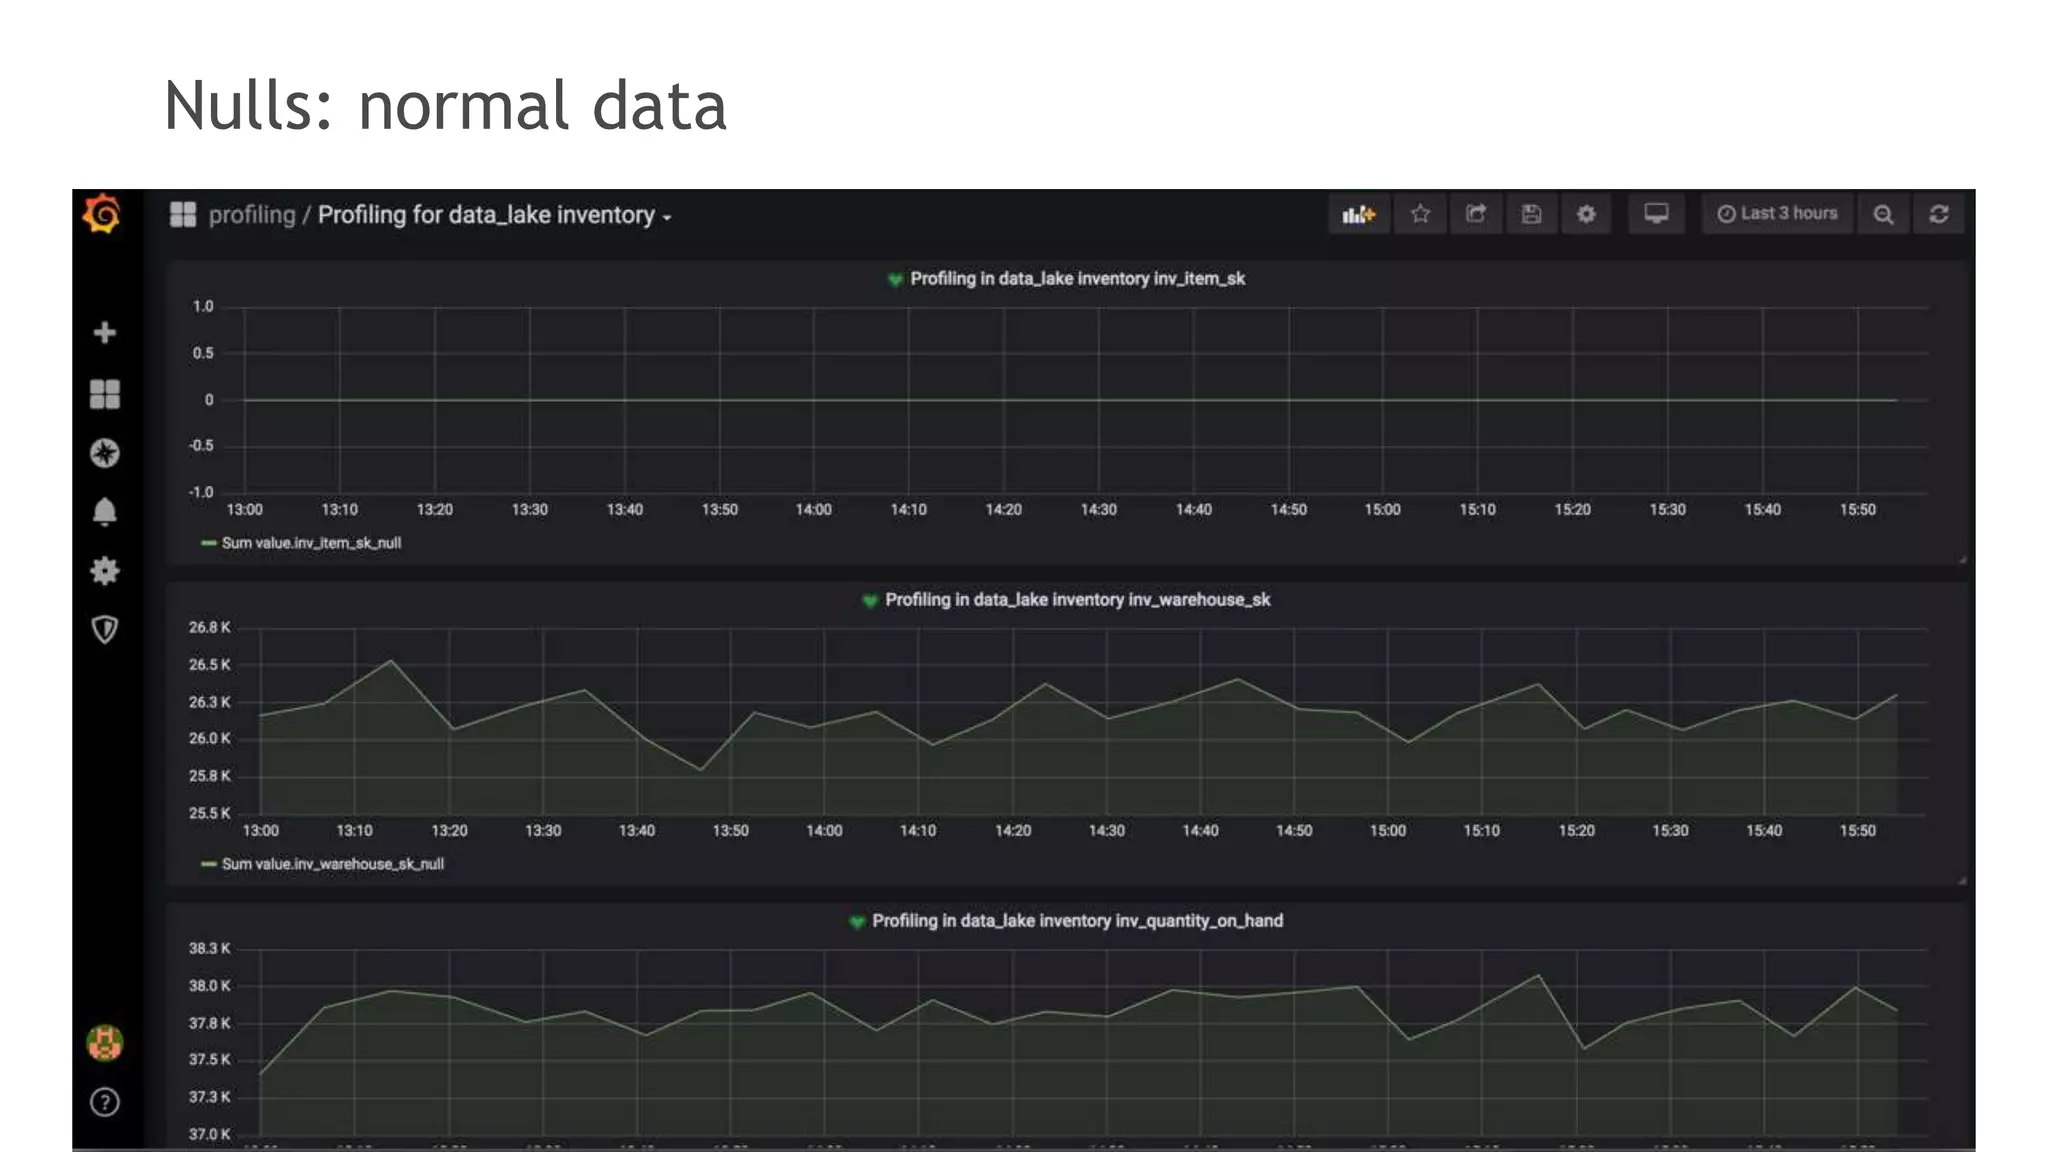The image size is (2048, 1152).
Task: Open the Profiling for data_lake inventory dropdown
Action: coord(495,215)
